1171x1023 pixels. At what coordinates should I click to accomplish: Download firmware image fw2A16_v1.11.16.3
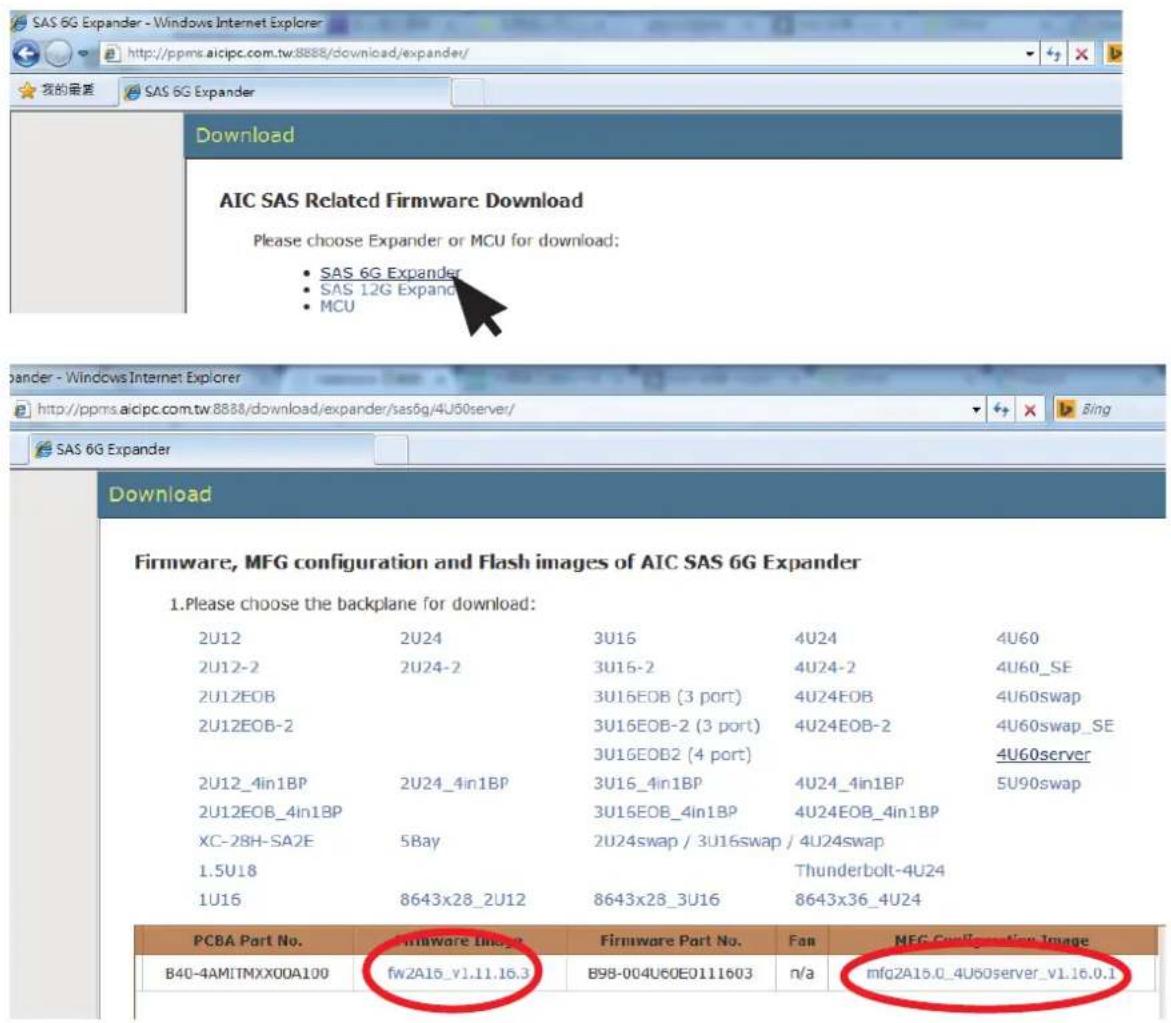coord(459,974)
